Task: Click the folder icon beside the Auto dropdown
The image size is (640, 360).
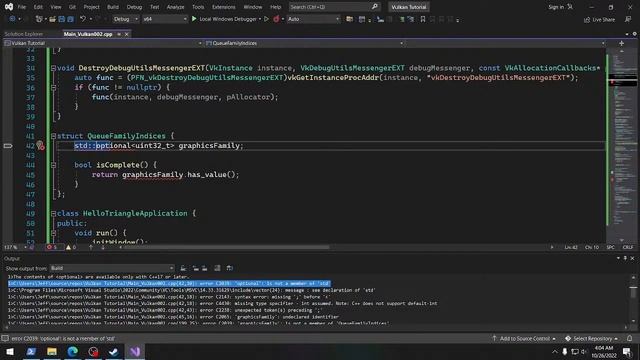Action: click(349, 19)
